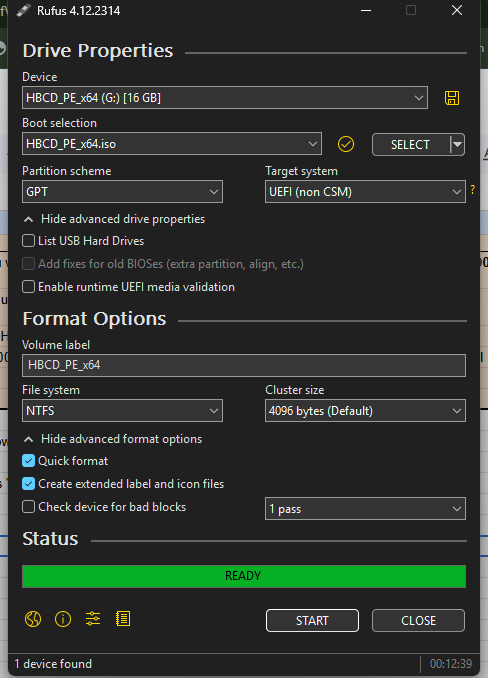Open the File system dropdown

pos(122,410)
